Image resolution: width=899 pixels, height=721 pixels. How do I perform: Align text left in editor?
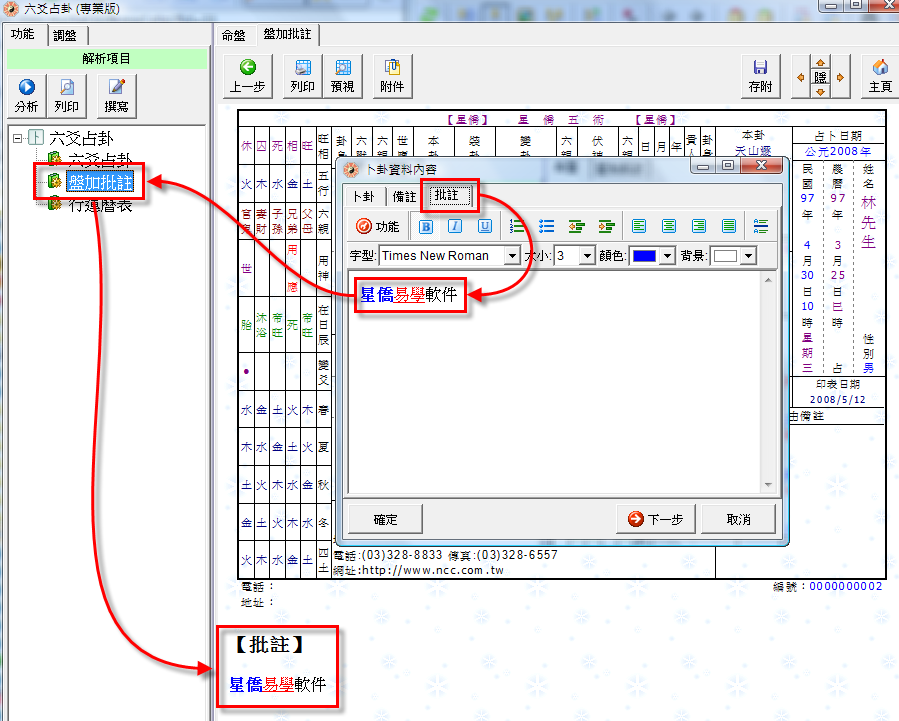click(639, 226)
